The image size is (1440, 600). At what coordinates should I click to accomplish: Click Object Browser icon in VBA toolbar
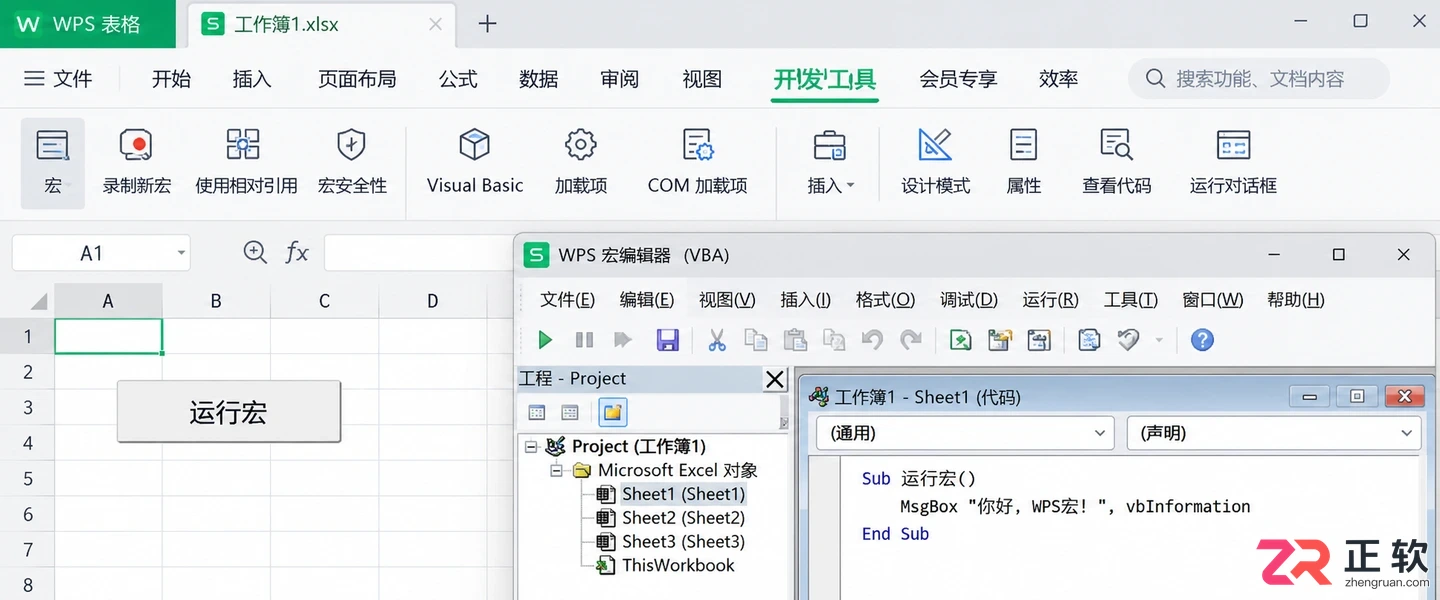click(x=1089, y=340)
